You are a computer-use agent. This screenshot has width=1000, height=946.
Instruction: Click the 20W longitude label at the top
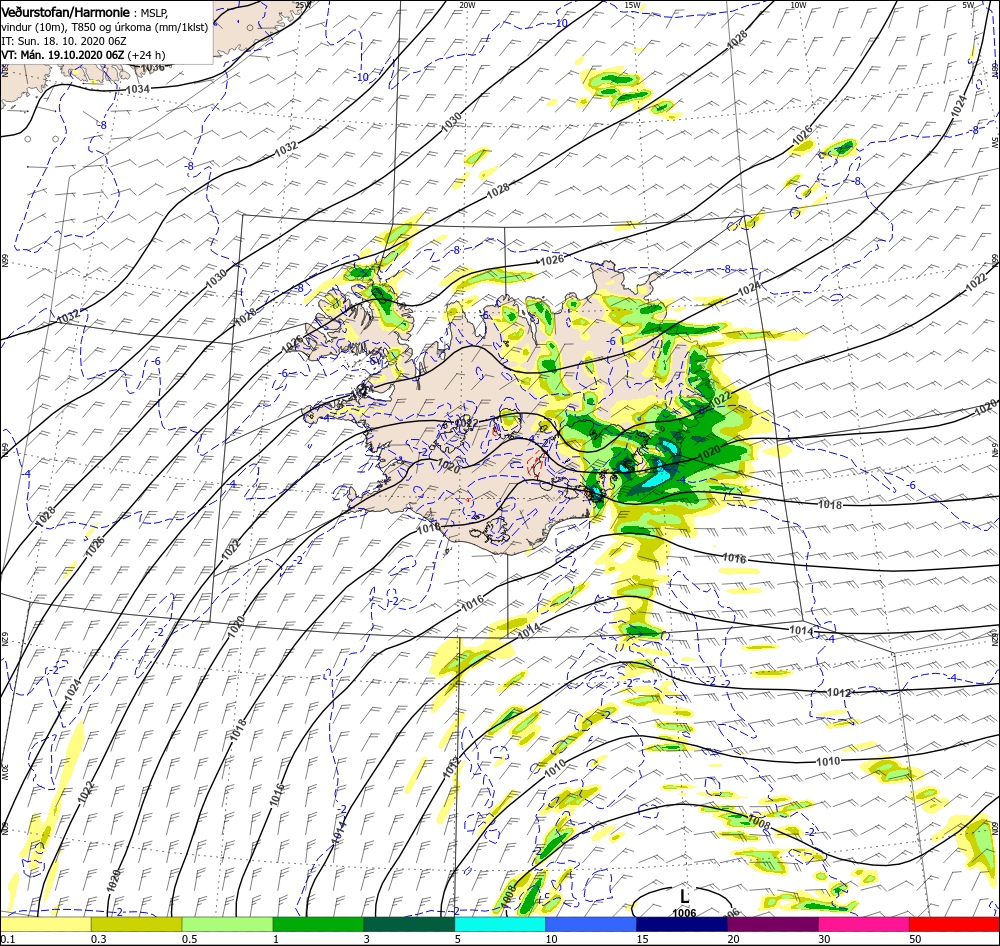pos(467,5)
